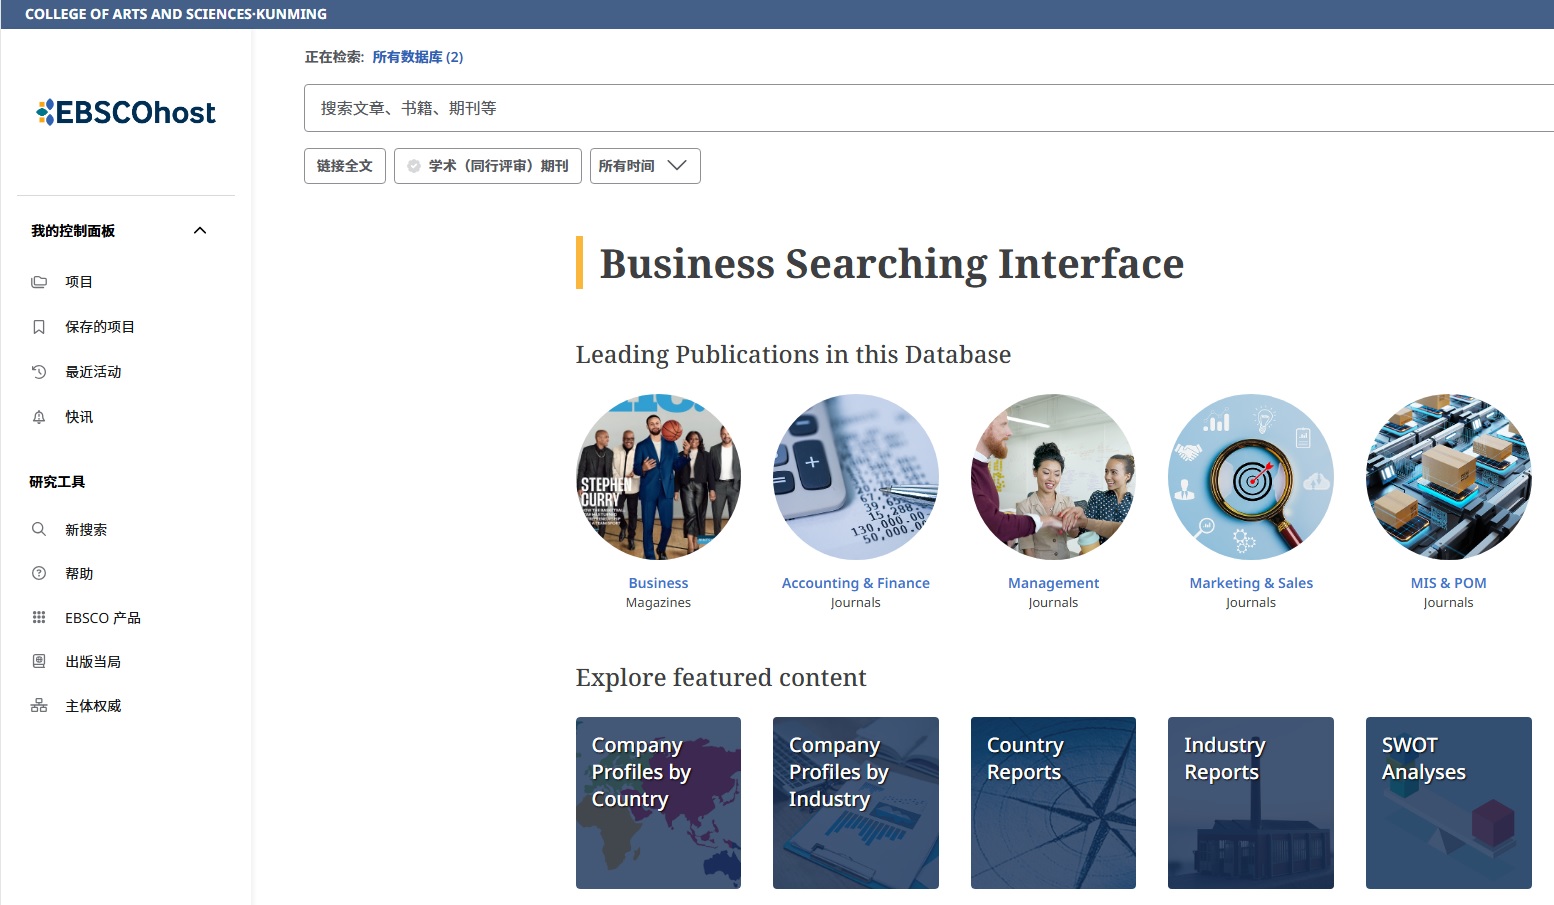Viewport: 1554px width, 905px height.
Task: Click the 研究工具 section heading
Action: pos(57,482)
